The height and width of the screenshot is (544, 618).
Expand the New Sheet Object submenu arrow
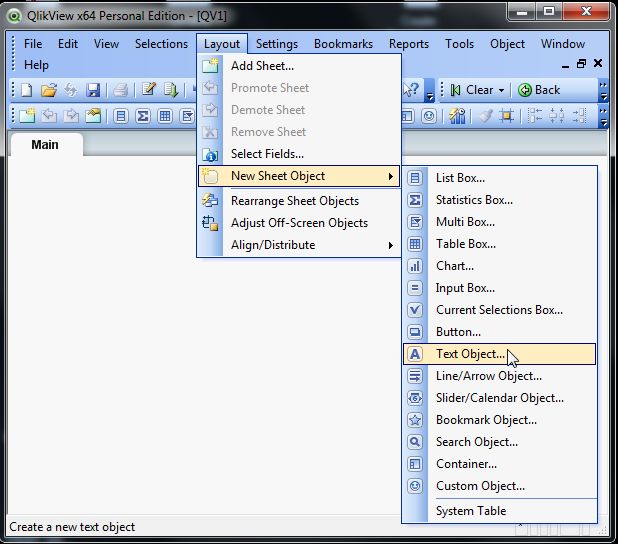(391, 176)
